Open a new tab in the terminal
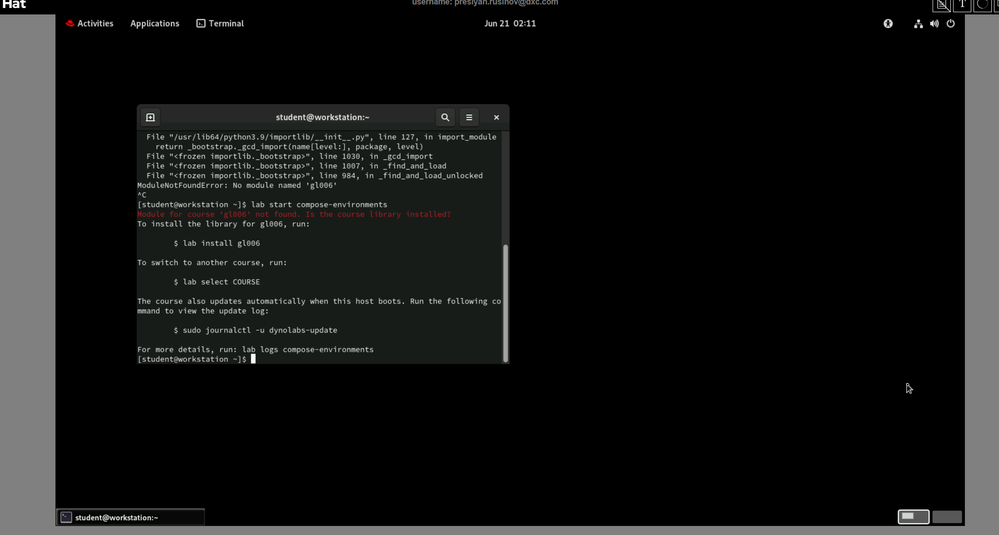 [150, 117]
